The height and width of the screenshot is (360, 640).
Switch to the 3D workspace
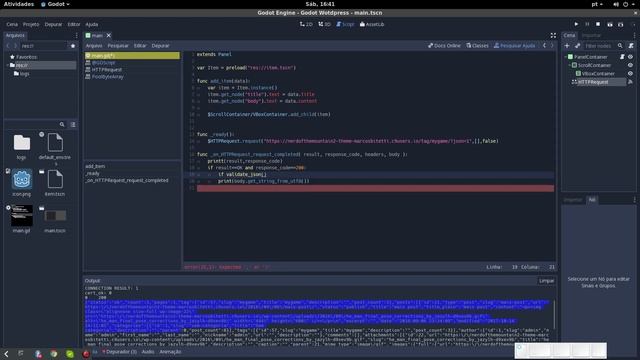point(324,24)
